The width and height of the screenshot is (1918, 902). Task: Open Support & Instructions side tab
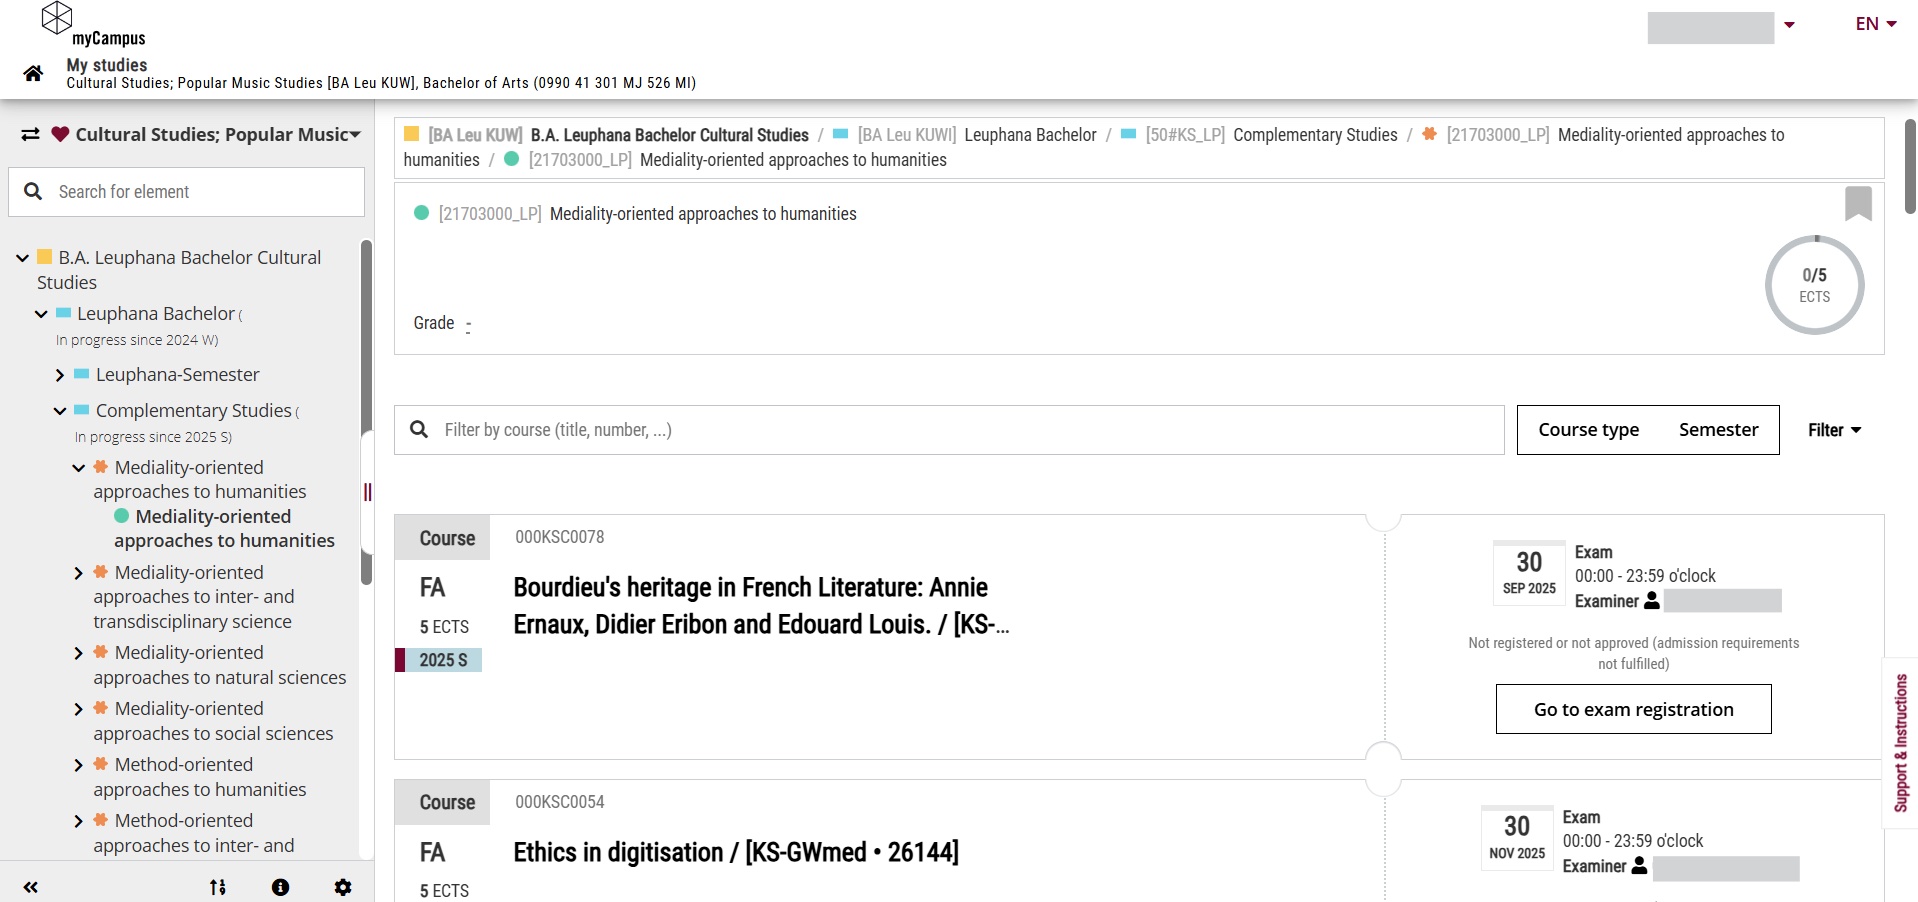click(1900, 742)
